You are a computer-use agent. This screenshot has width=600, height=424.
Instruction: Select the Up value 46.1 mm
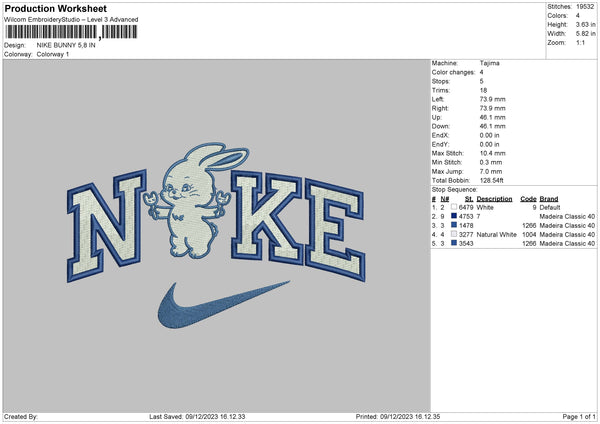pos(492,117)
